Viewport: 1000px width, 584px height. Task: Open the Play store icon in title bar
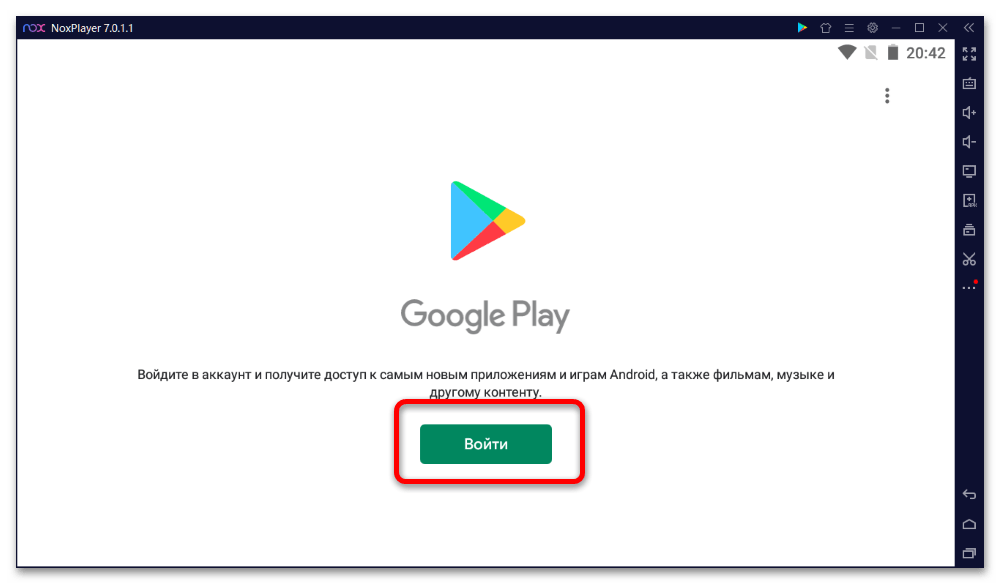click(802, 27)
